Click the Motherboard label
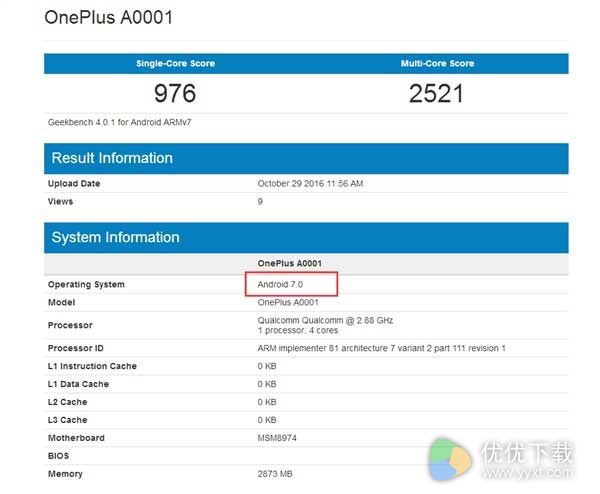 coord(76,438)
